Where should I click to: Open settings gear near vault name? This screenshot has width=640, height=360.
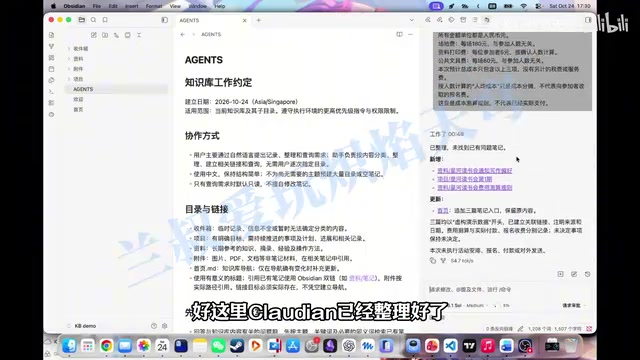pyautogui.click(x=164, y=326)
